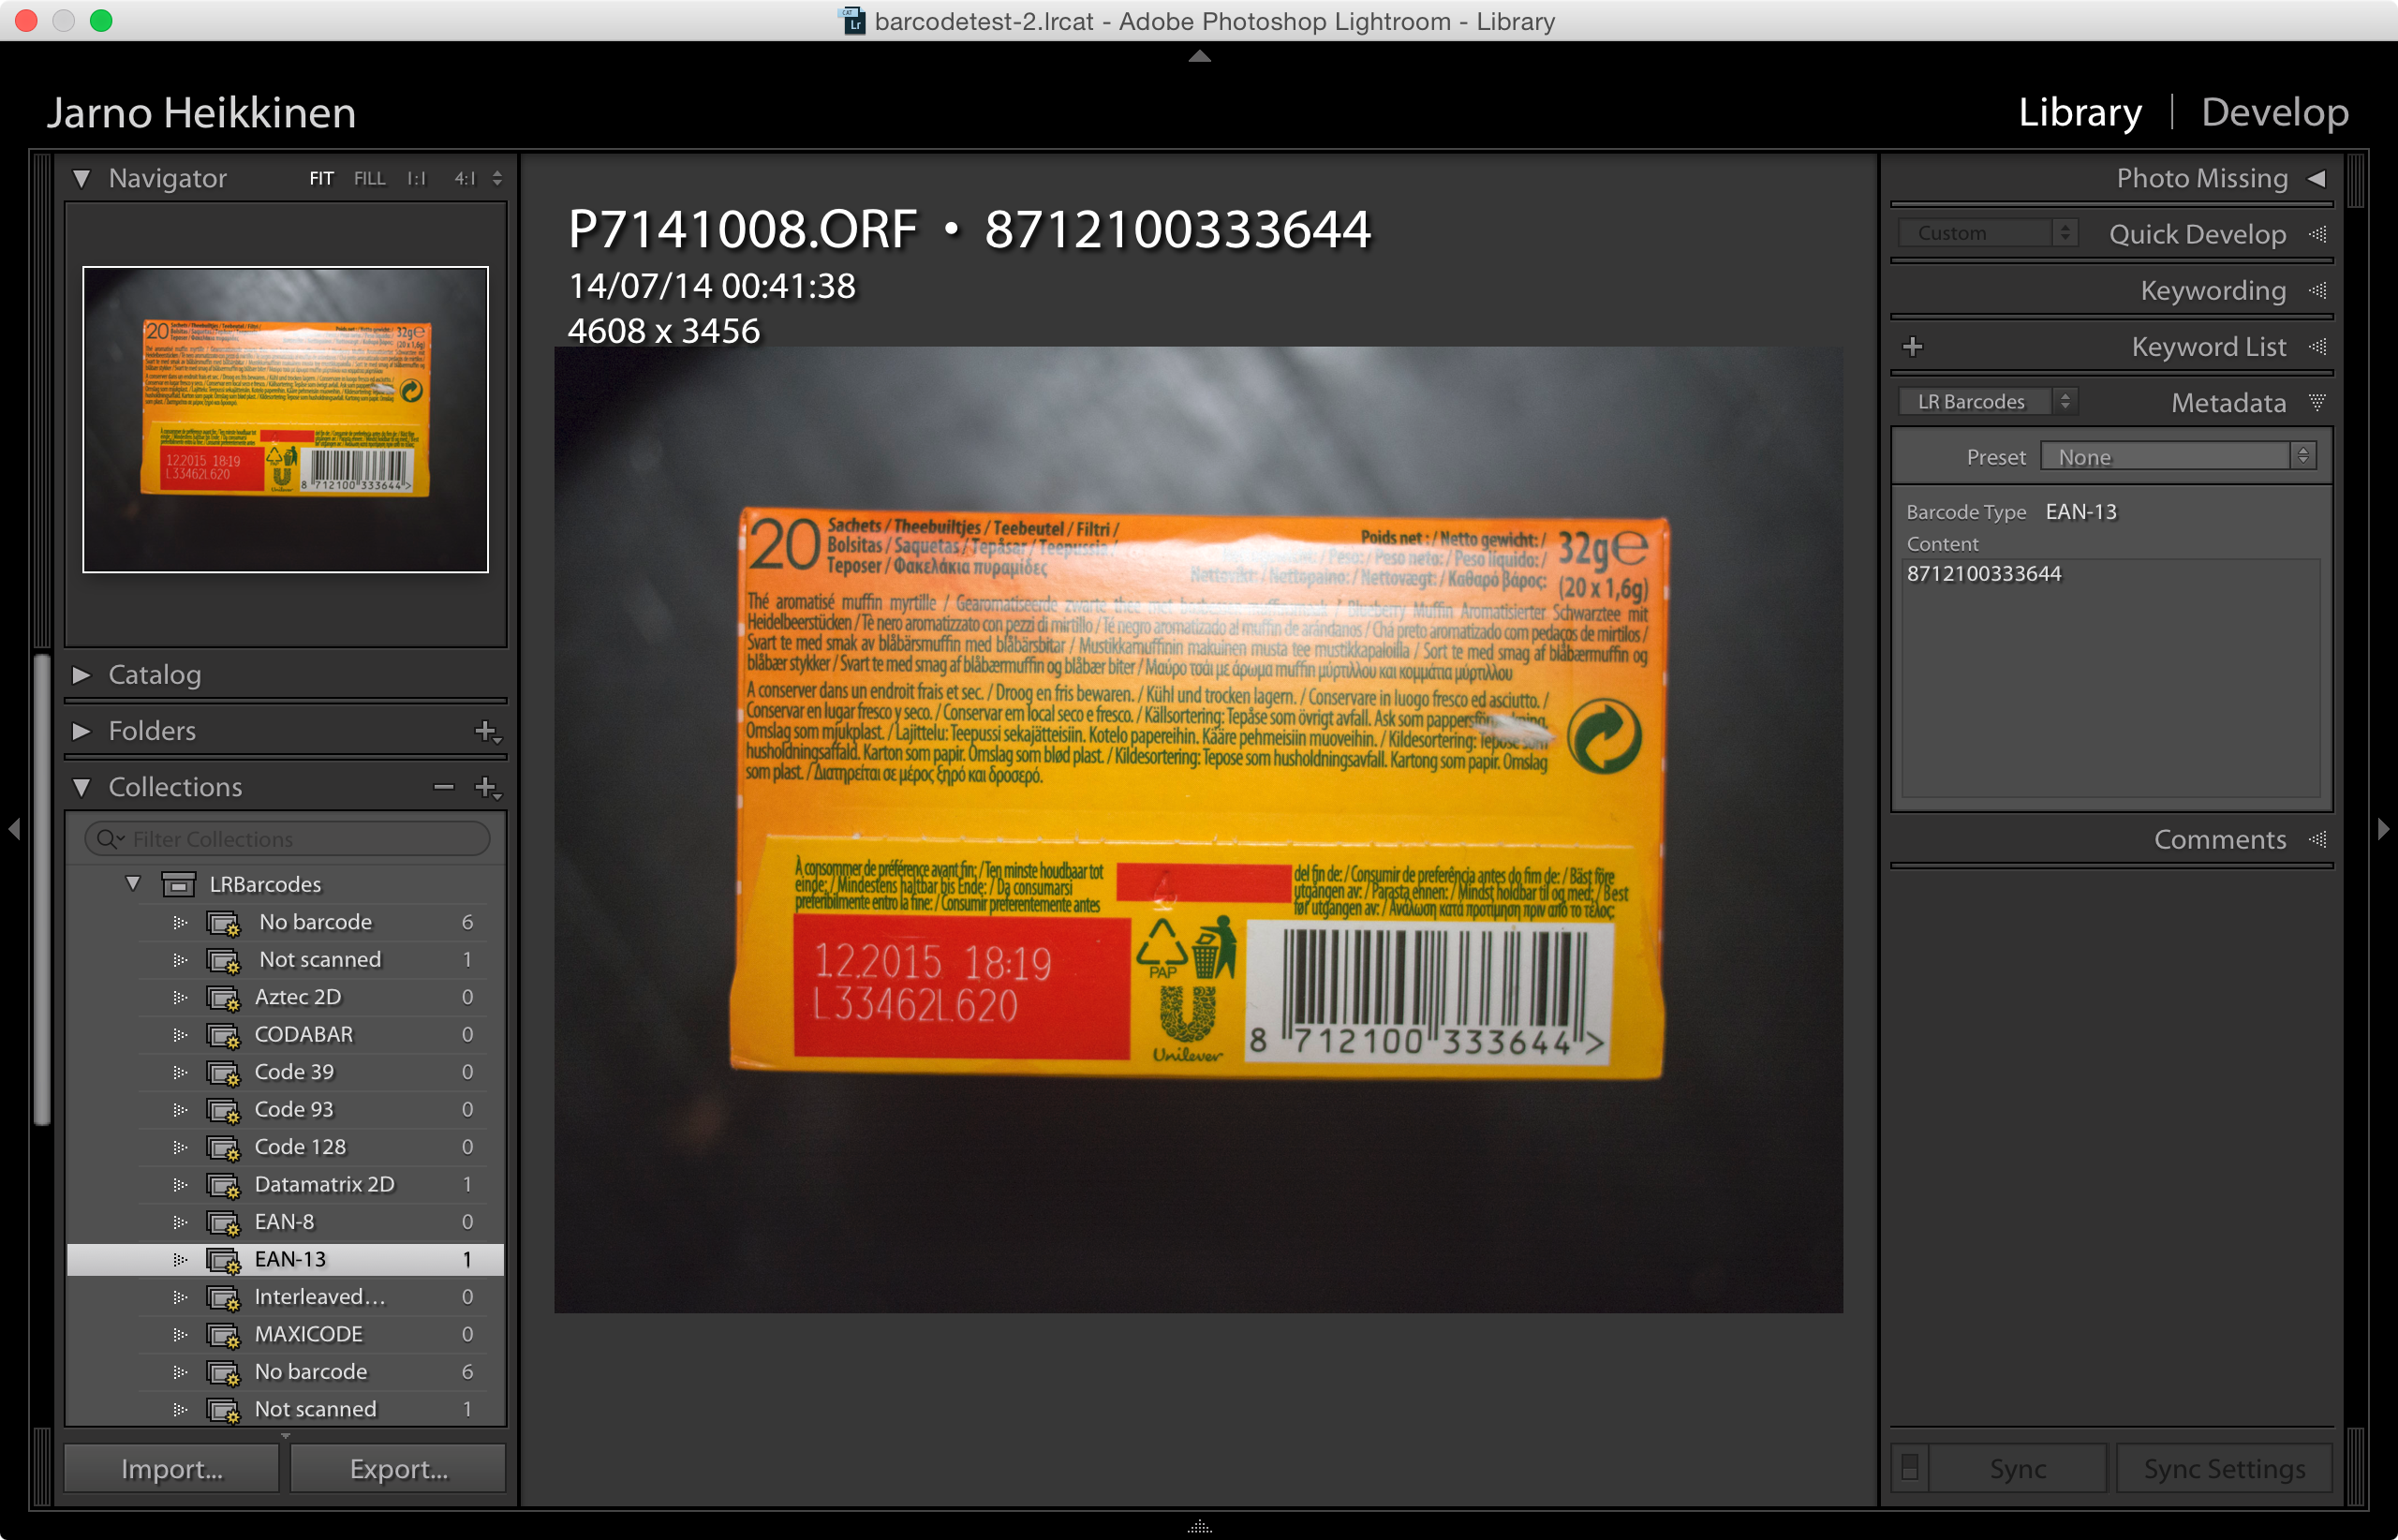Screen dimensions: 2398x1540
Task: Remove collection with minus icon
Action: pyautogui.click(x=443, y=788)
